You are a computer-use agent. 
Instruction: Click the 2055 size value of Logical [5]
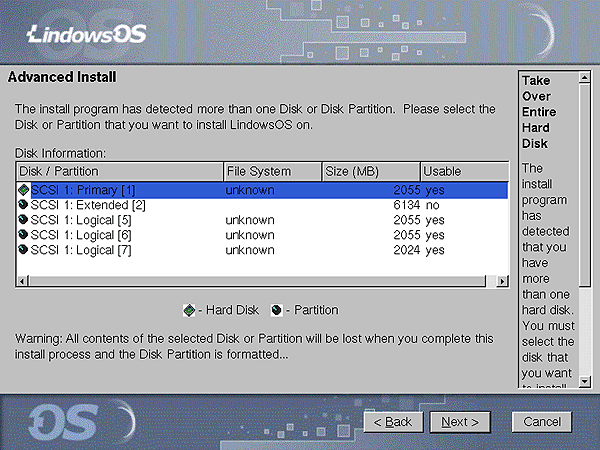(x=407, y=220)
